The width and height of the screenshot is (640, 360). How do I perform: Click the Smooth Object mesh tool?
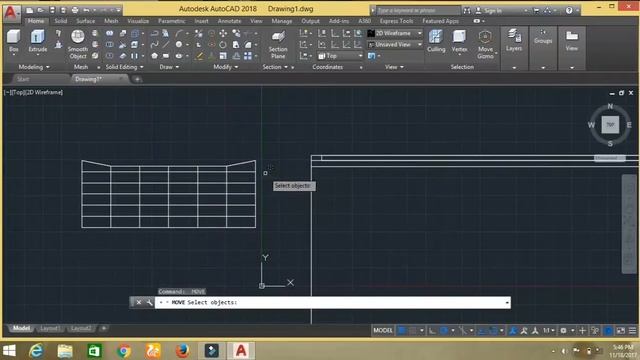tap(78, 44)
